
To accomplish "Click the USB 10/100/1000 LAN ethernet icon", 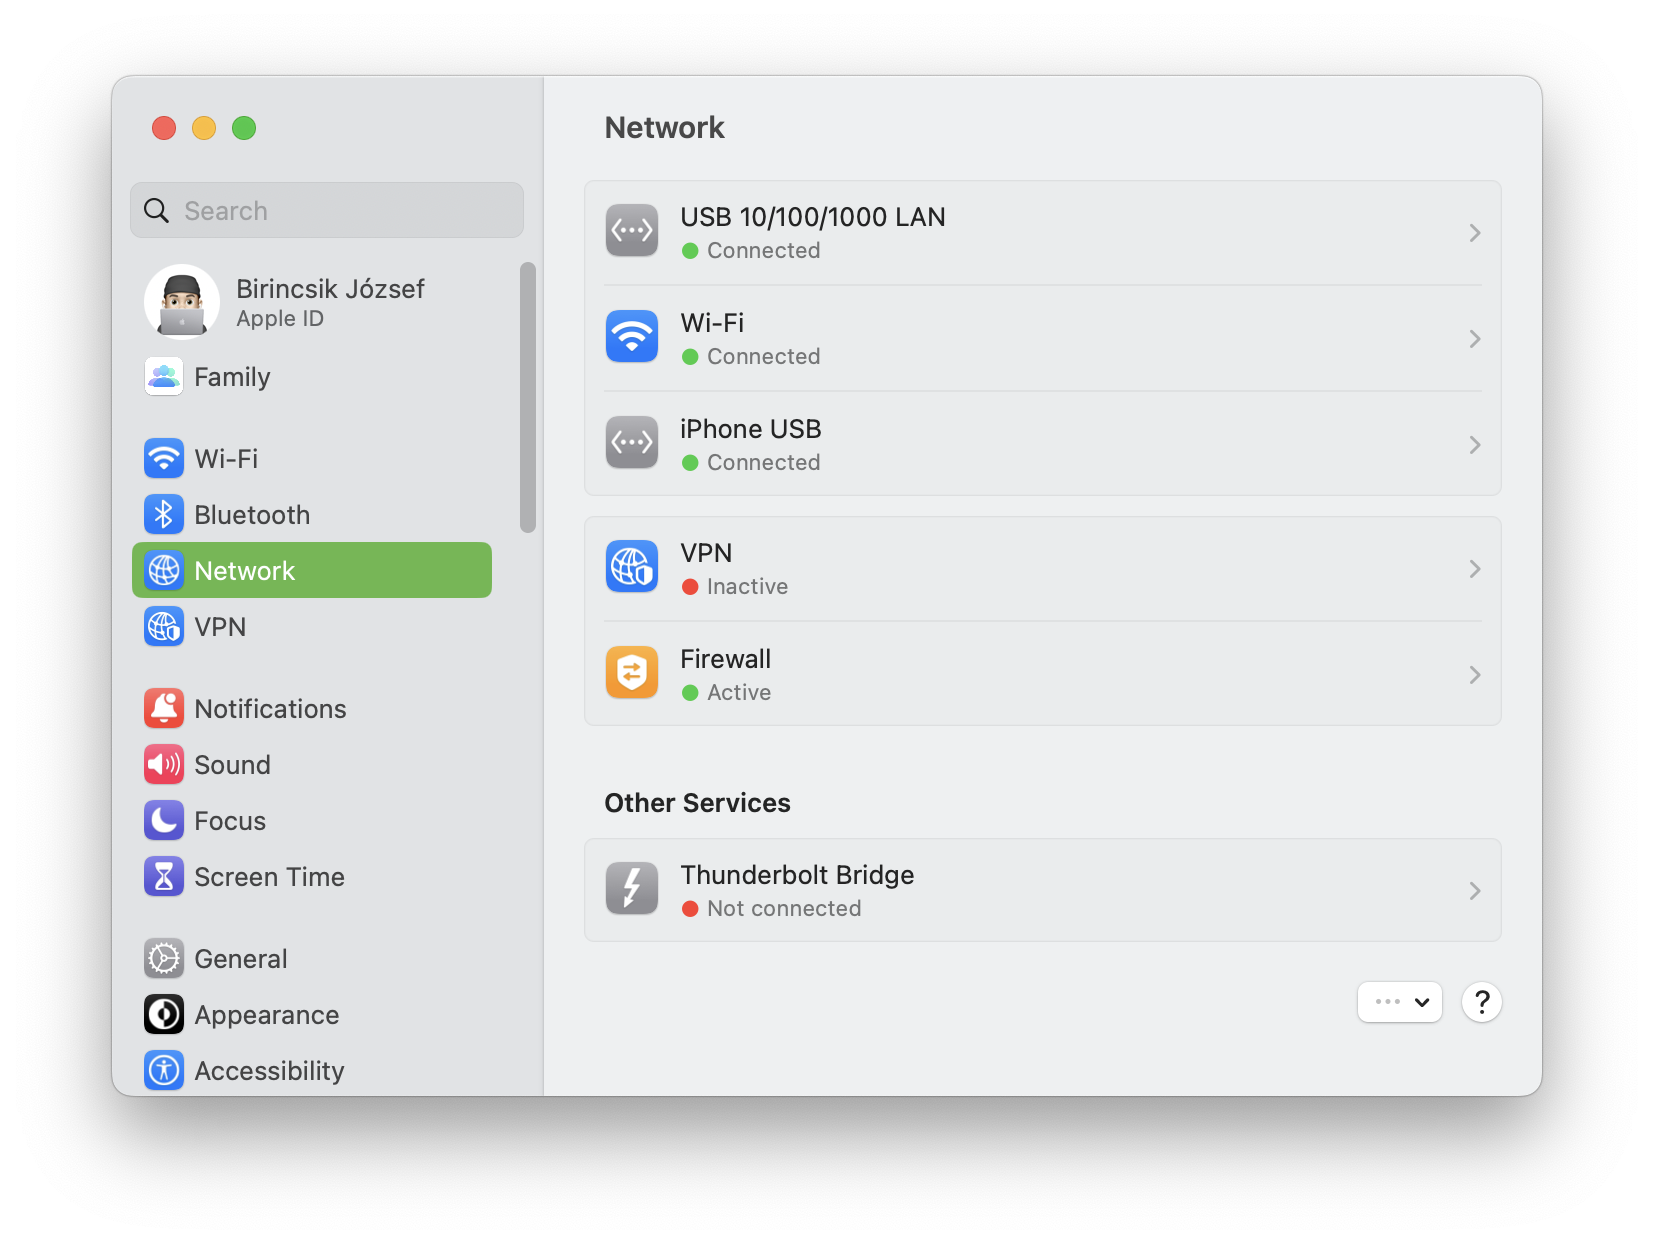I will (x=632, y=231).
